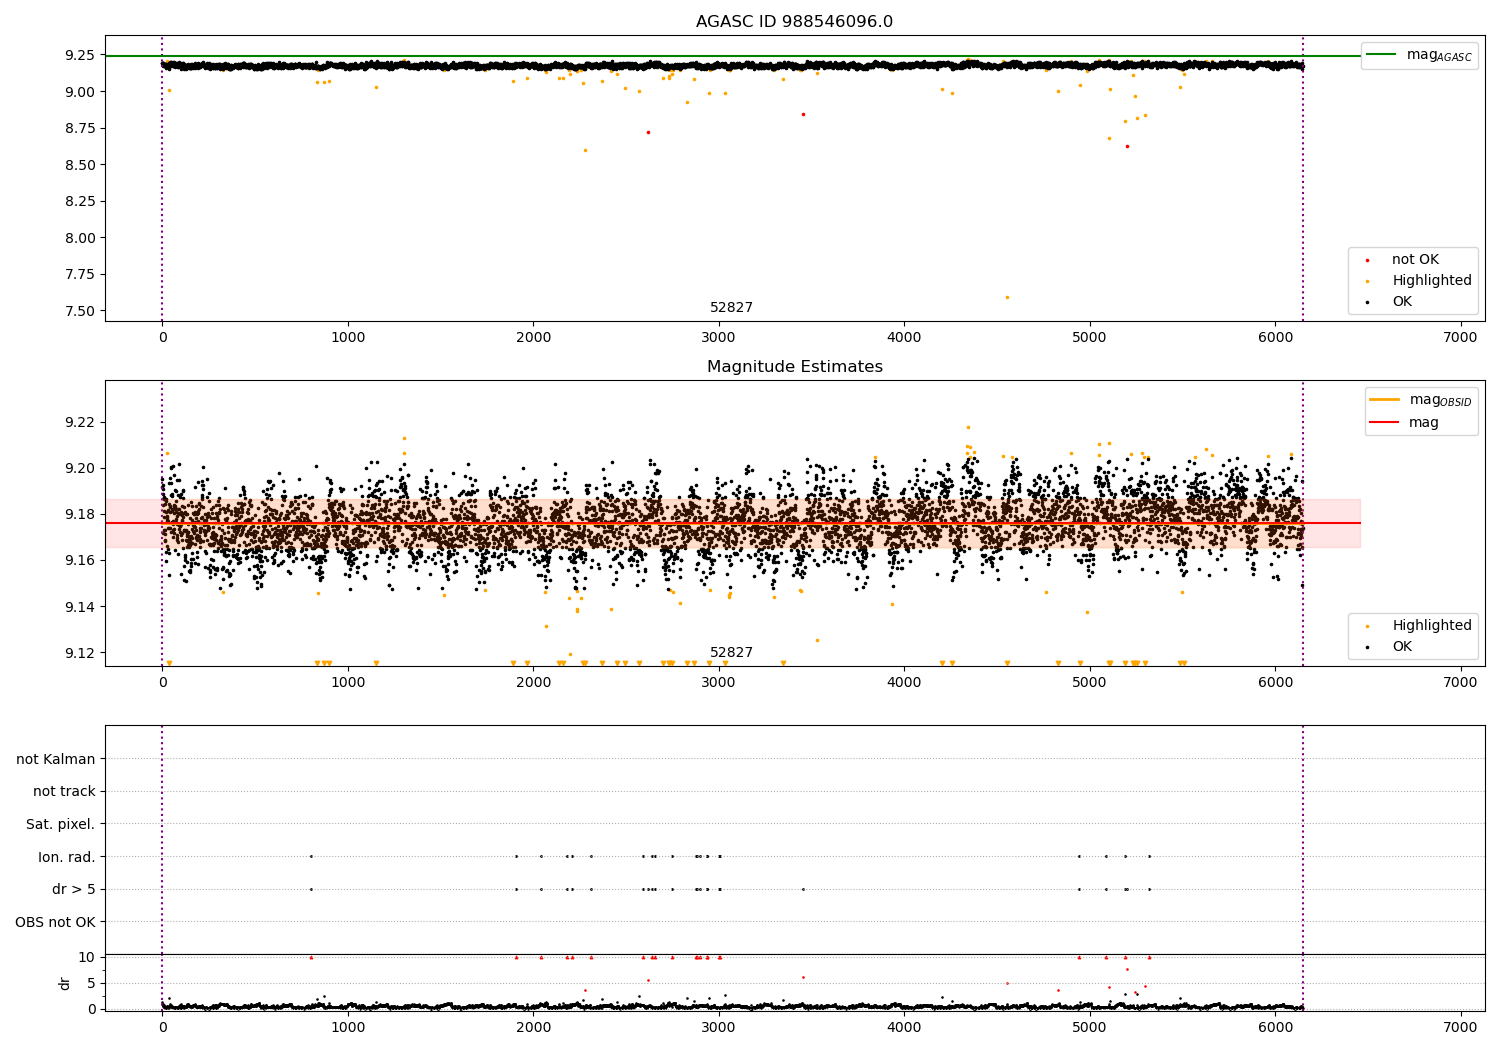Click the 'dr > 5' row label

tap(74, 889)
